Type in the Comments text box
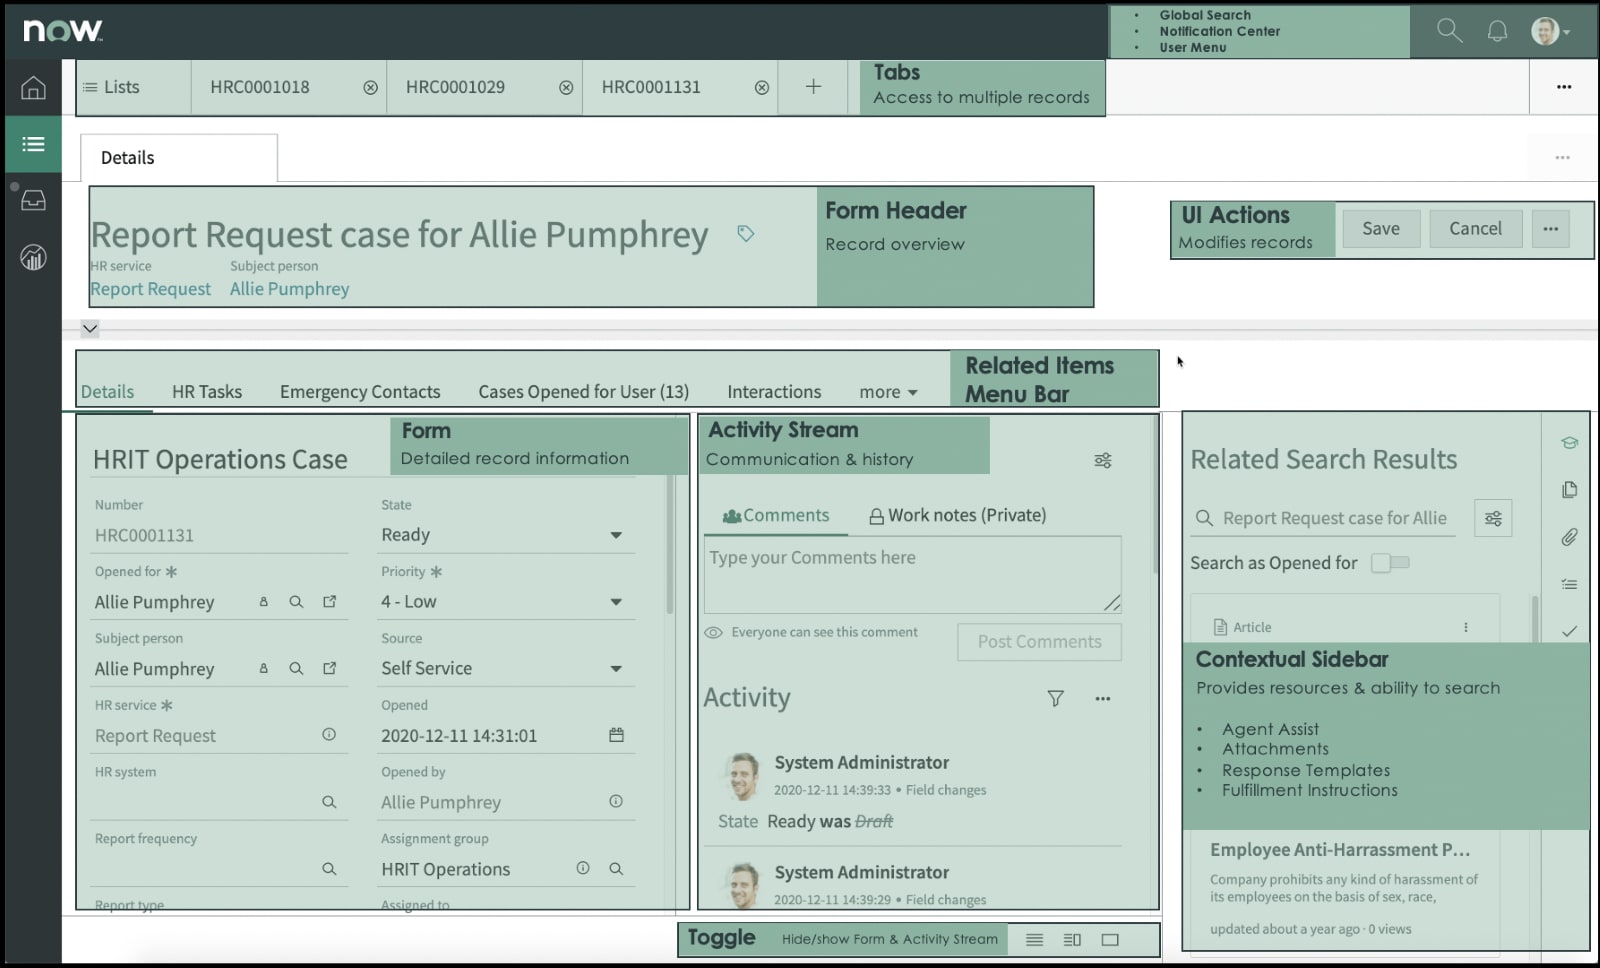Image resolution: width=1600 pixels, height=968 pixels. [x=911, y=573]
